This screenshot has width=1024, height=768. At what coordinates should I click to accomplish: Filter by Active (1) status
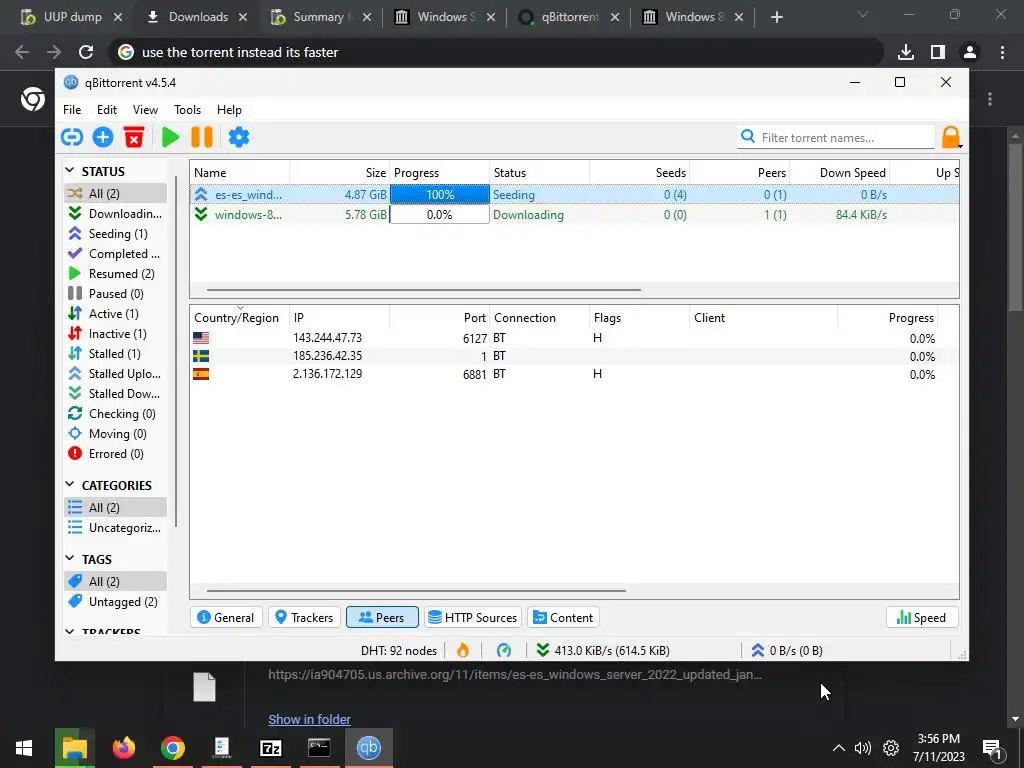pos(116,313)
